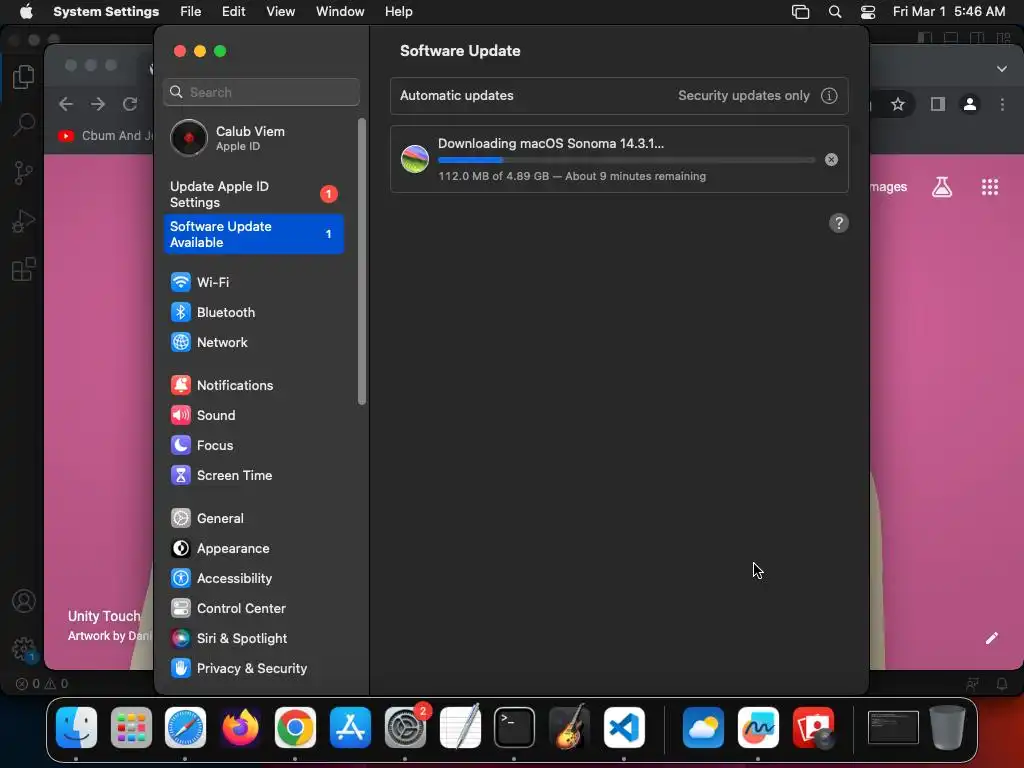
Task: Open Finder from the Dock
Action: pyautogui.click(x=76, y=727)
